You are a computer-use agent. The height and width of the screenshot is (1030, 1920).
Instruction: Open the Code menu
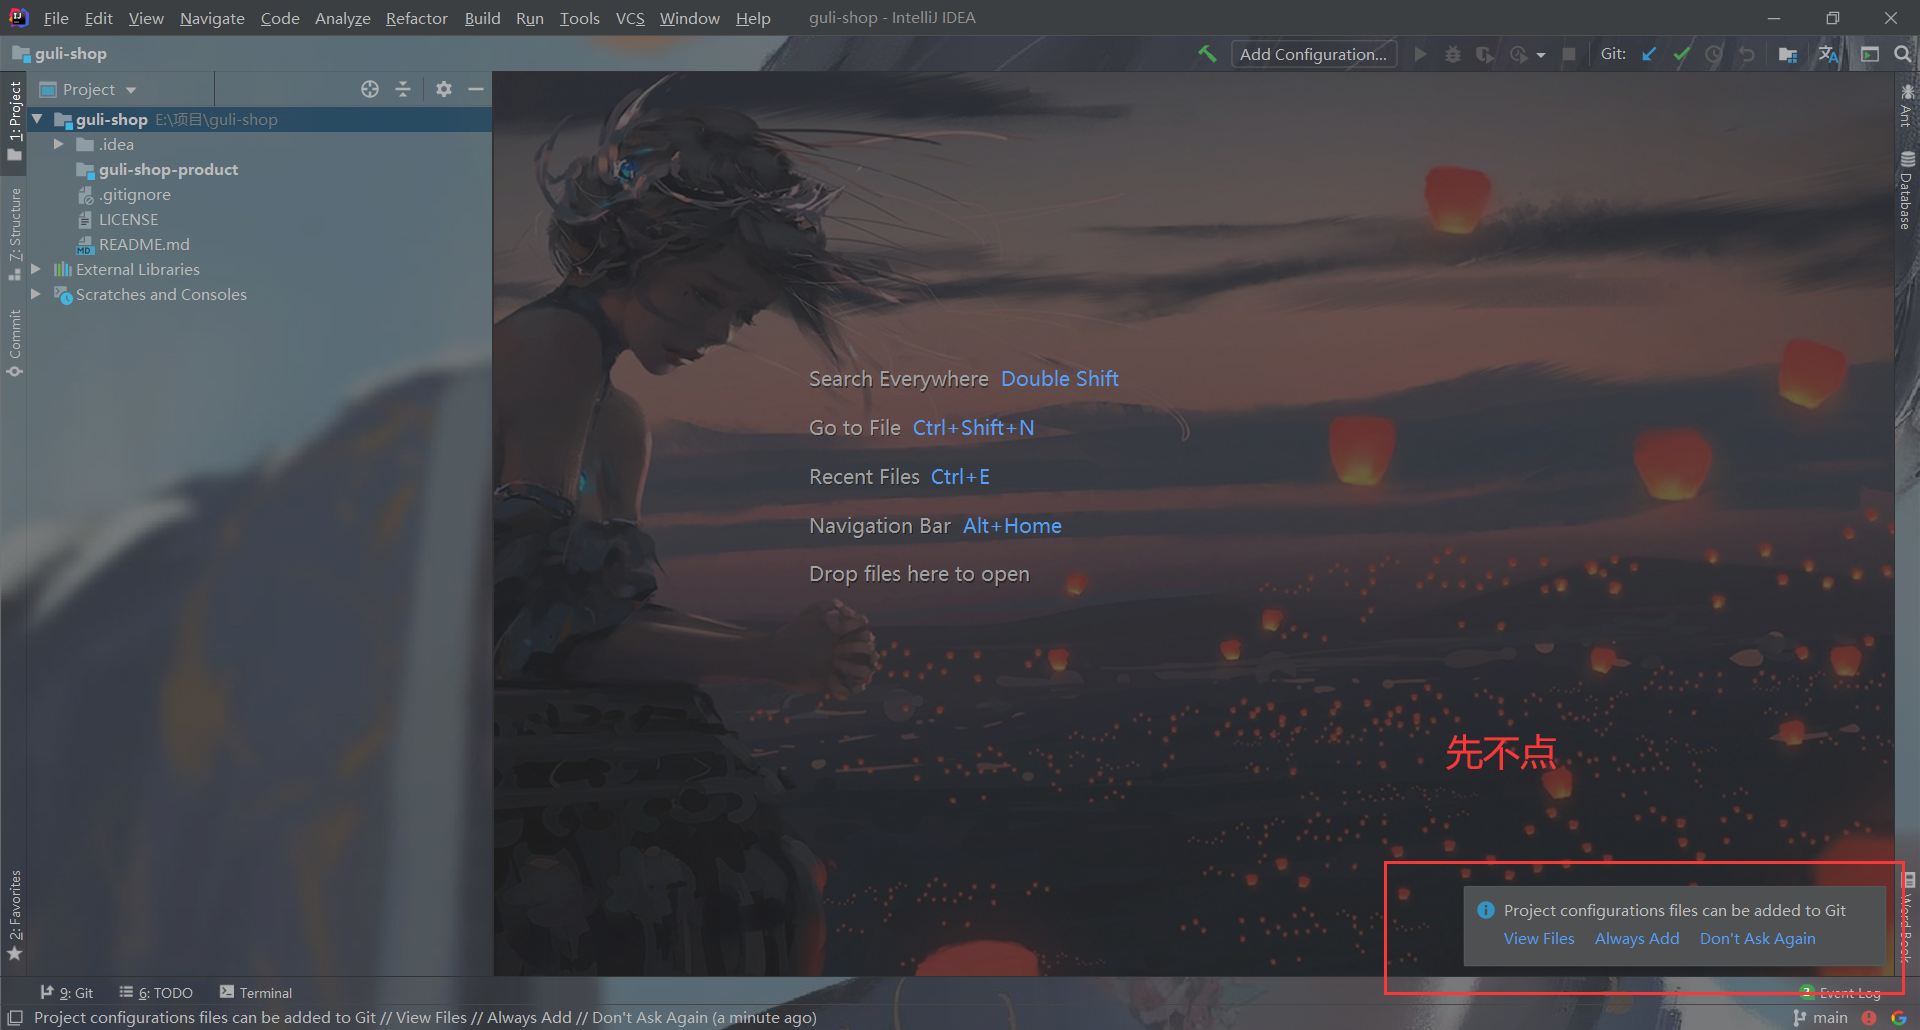coord(280,18)
